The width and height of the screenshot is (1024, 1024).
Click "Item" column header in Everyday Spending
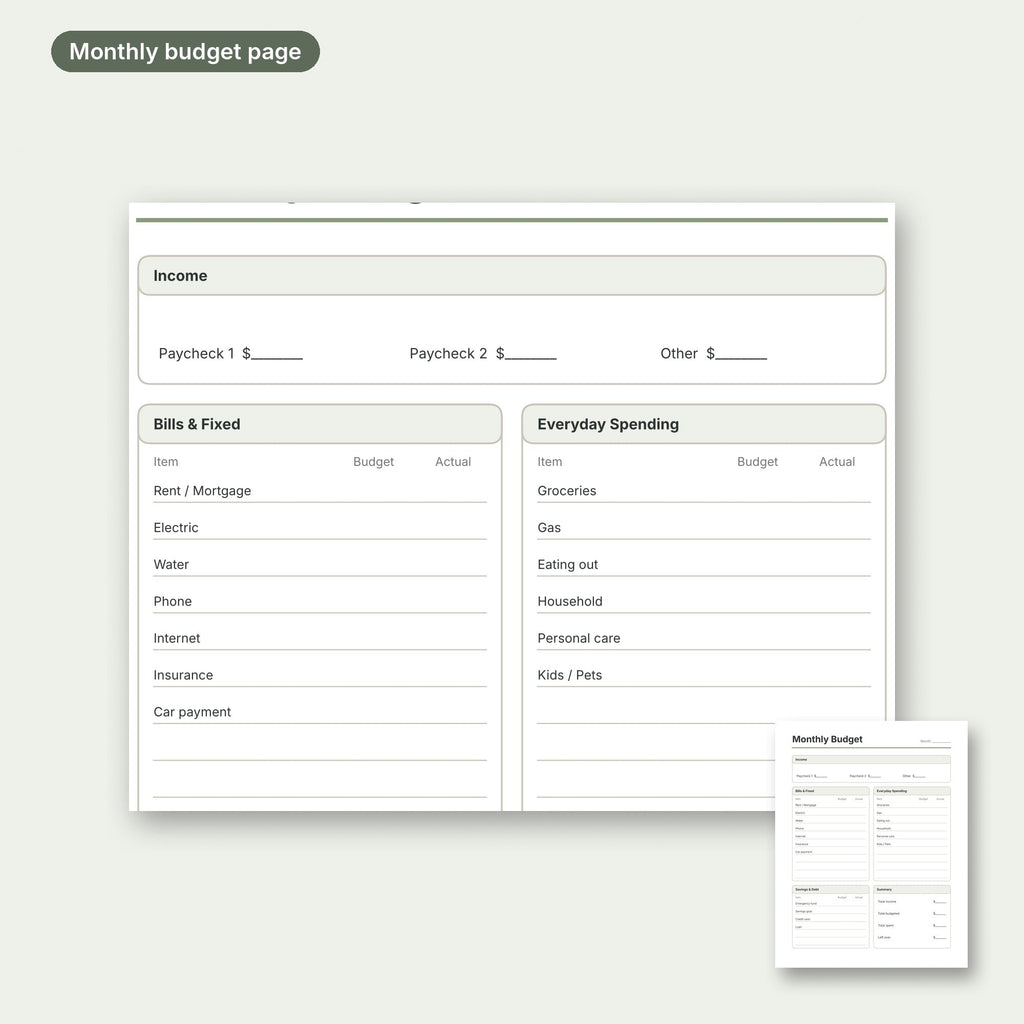coord(550,462)
